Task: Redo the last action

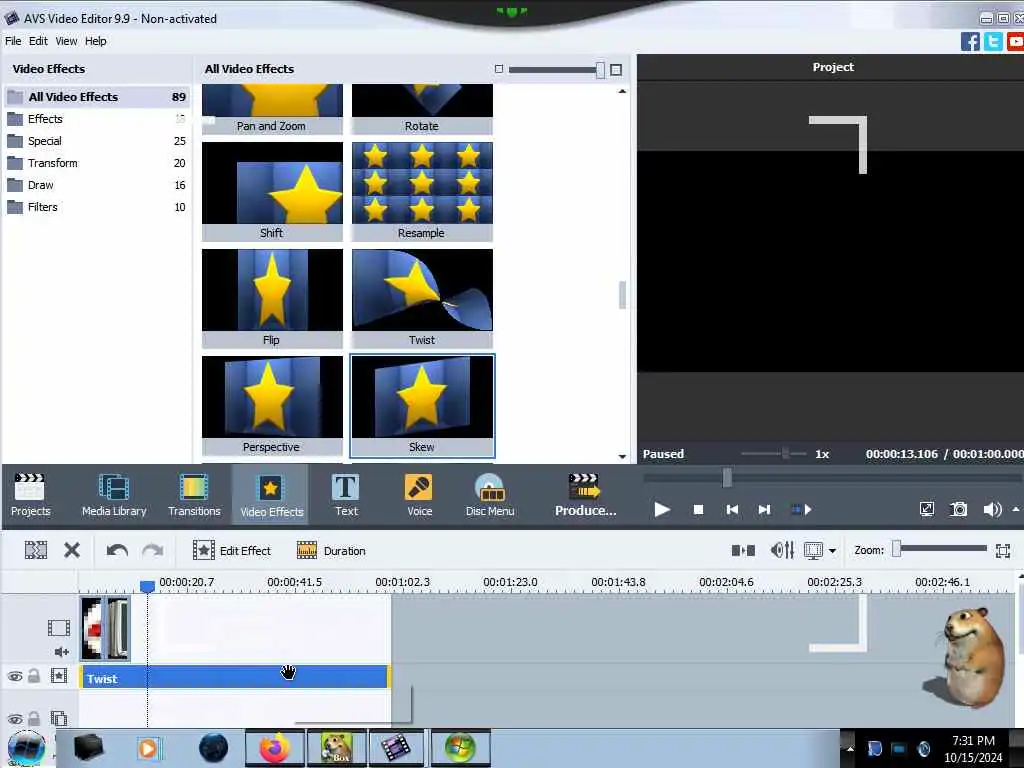Action: (x=153, y=551)
